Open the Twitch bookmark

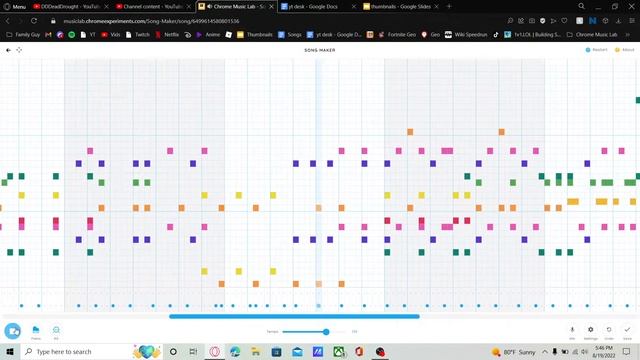138,35
